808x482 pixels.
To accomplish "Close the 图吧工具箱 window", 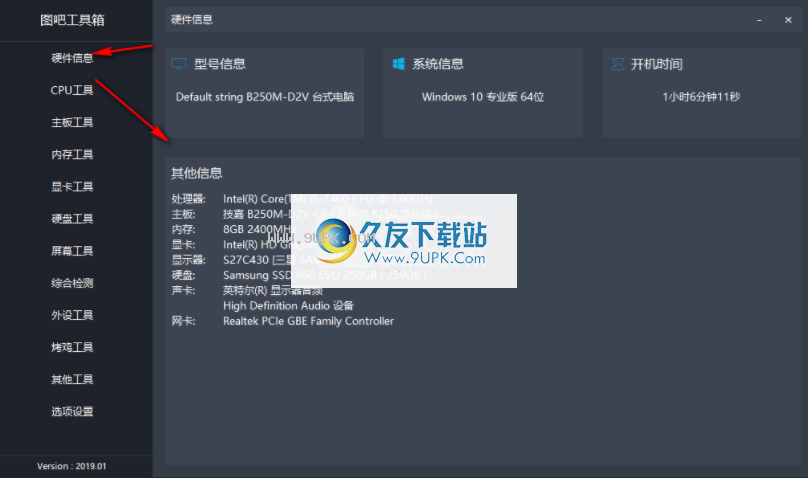I will pos(788,20).
